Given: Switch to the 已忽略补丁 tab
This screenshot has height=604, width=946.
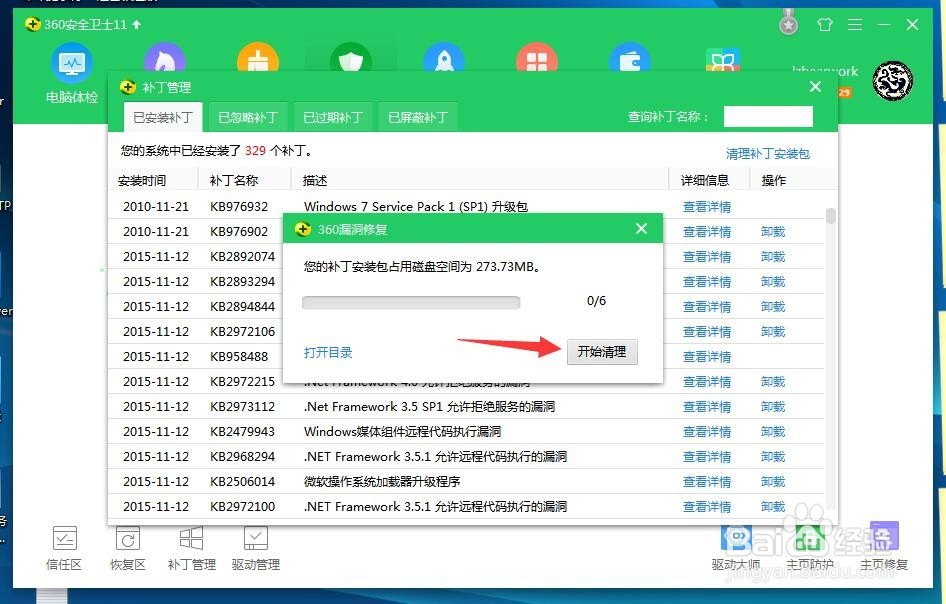Looking at the screenshot, I should (x=247, y=117).
